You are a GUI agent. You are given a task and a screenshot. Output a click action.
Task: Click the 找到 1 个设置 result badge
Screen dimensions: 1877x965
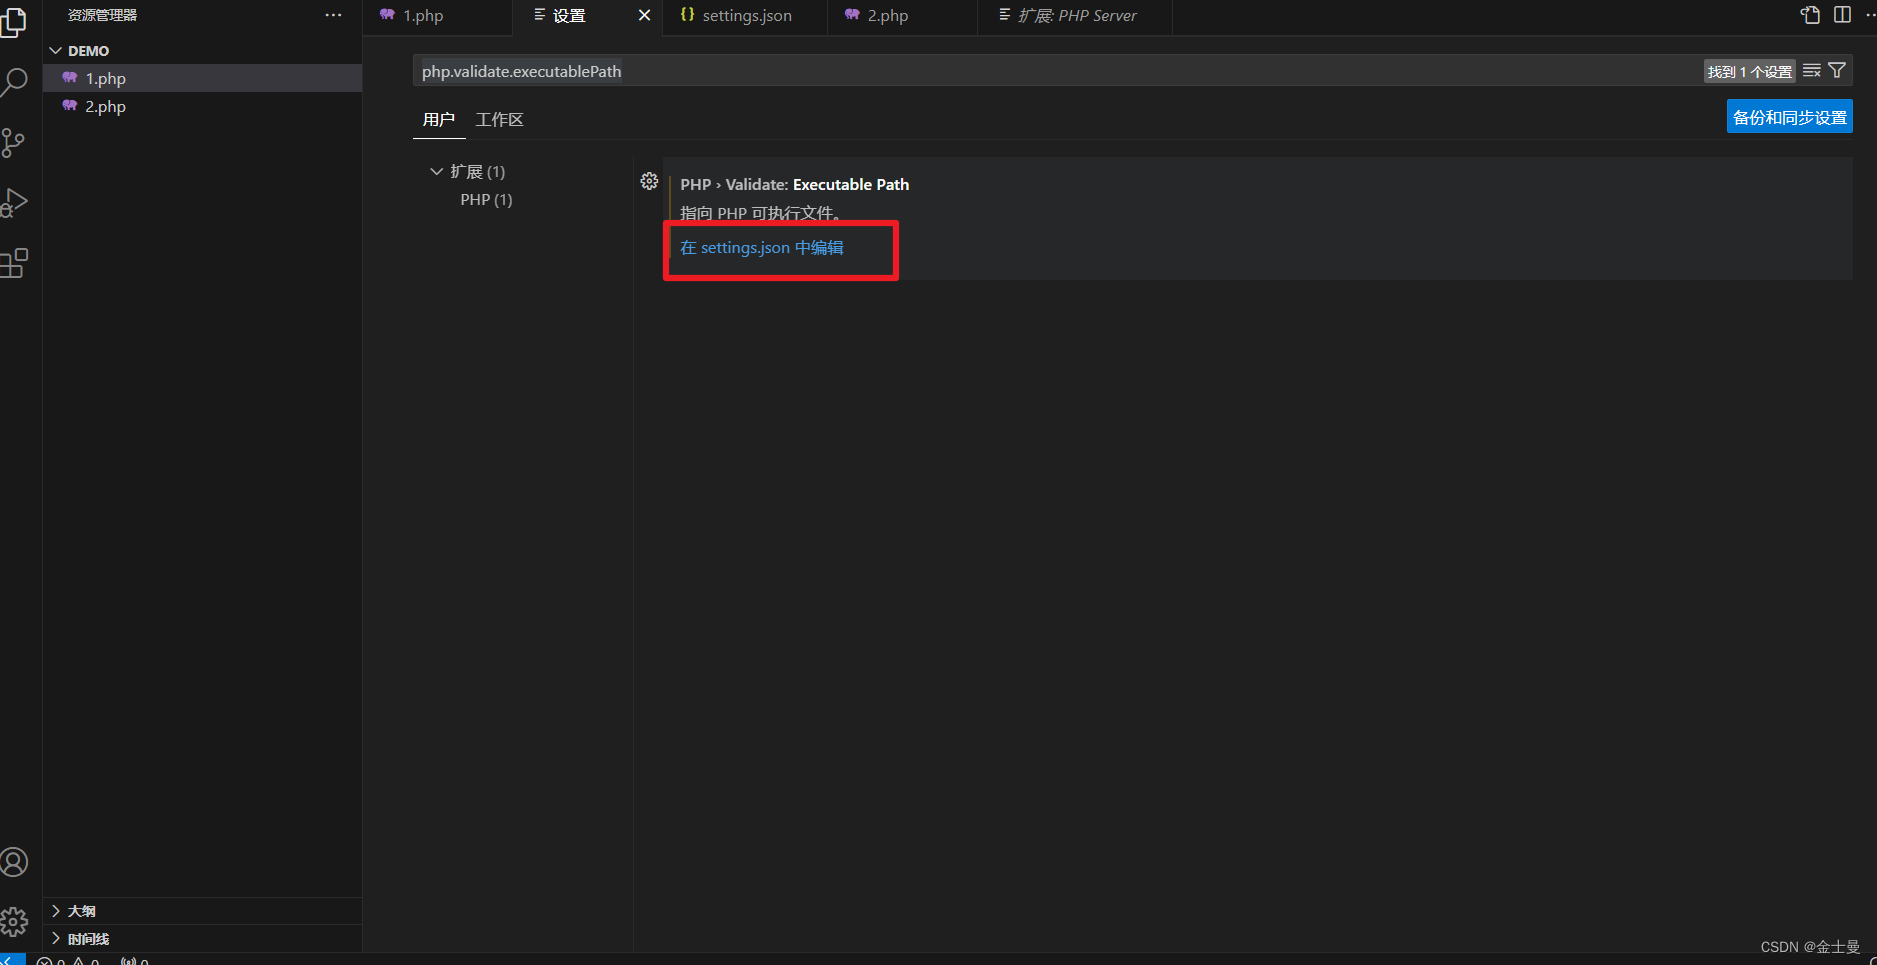tap(1750, 72)
